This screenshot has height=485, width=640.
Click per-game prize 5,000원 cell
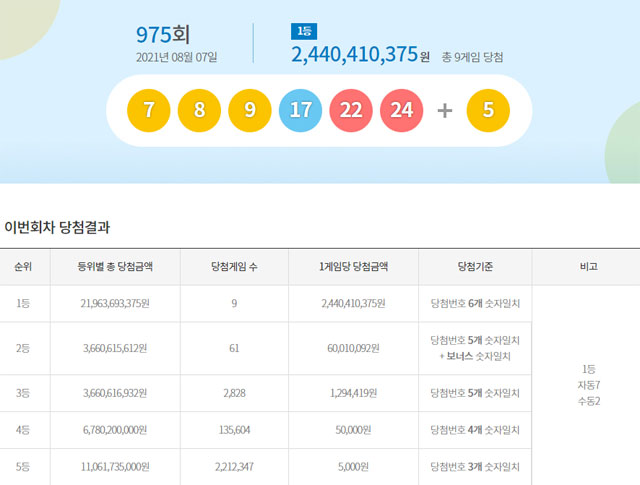(x=353, y=467)
